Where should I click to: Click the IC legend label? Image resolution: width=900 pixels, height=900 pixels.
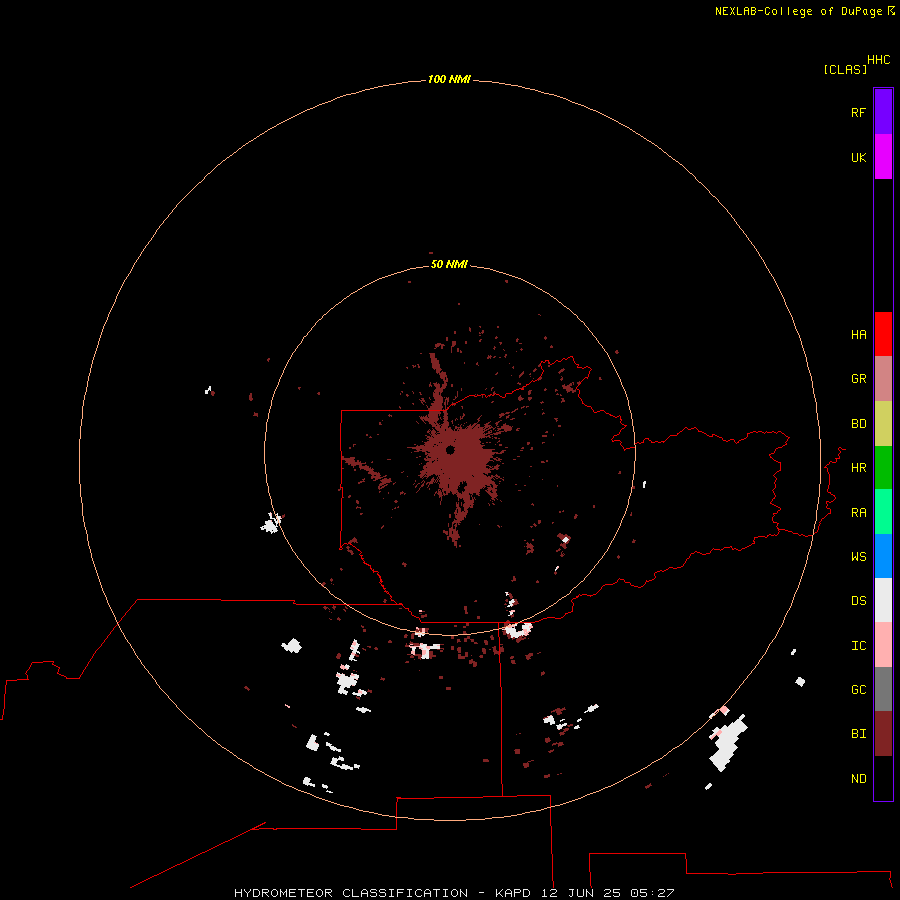[x=858, y=646]
